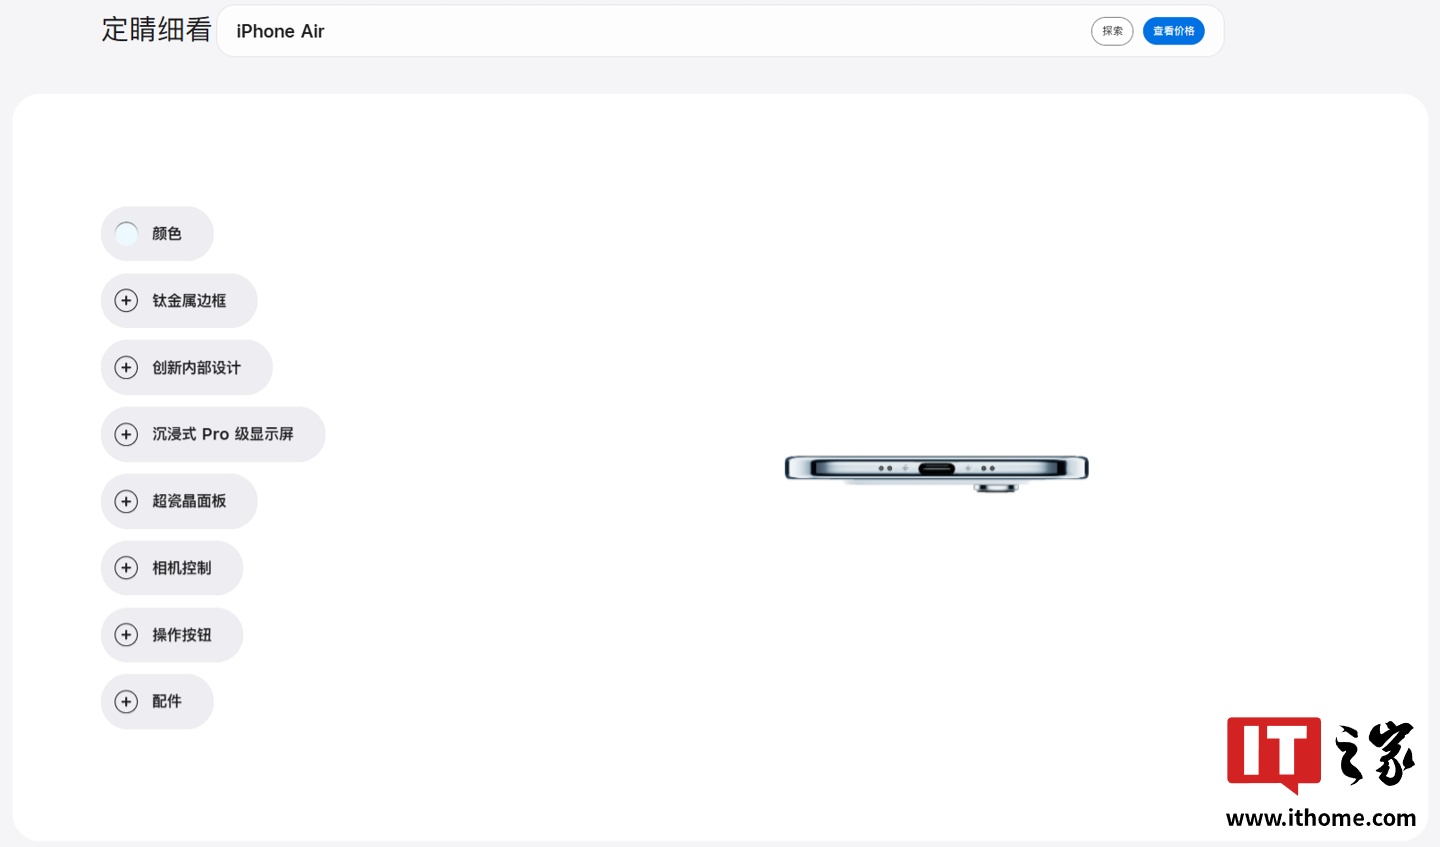Click the iPhone Air title in the navigation bar
This screenshot has height=847, width=1440.
click(280, 31)
